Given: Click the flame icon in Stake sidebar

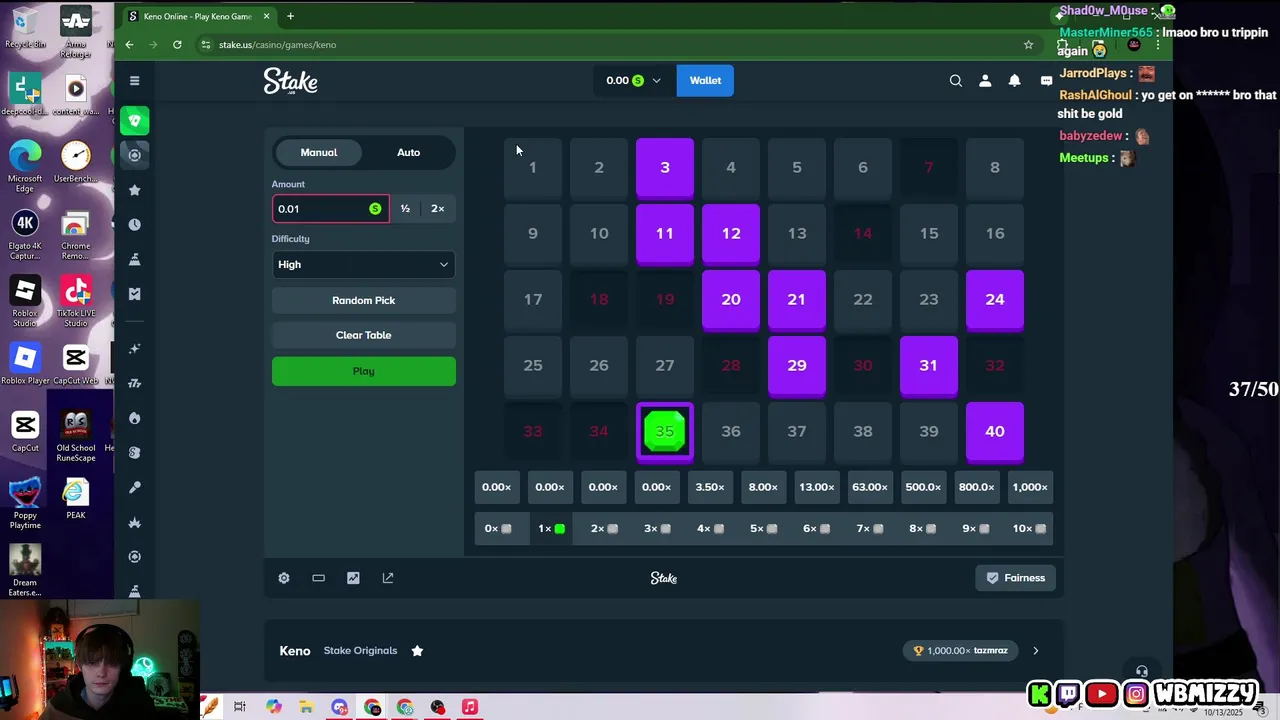Looking at the screenshot, I should pyautogui.click(x=135, y=418).
